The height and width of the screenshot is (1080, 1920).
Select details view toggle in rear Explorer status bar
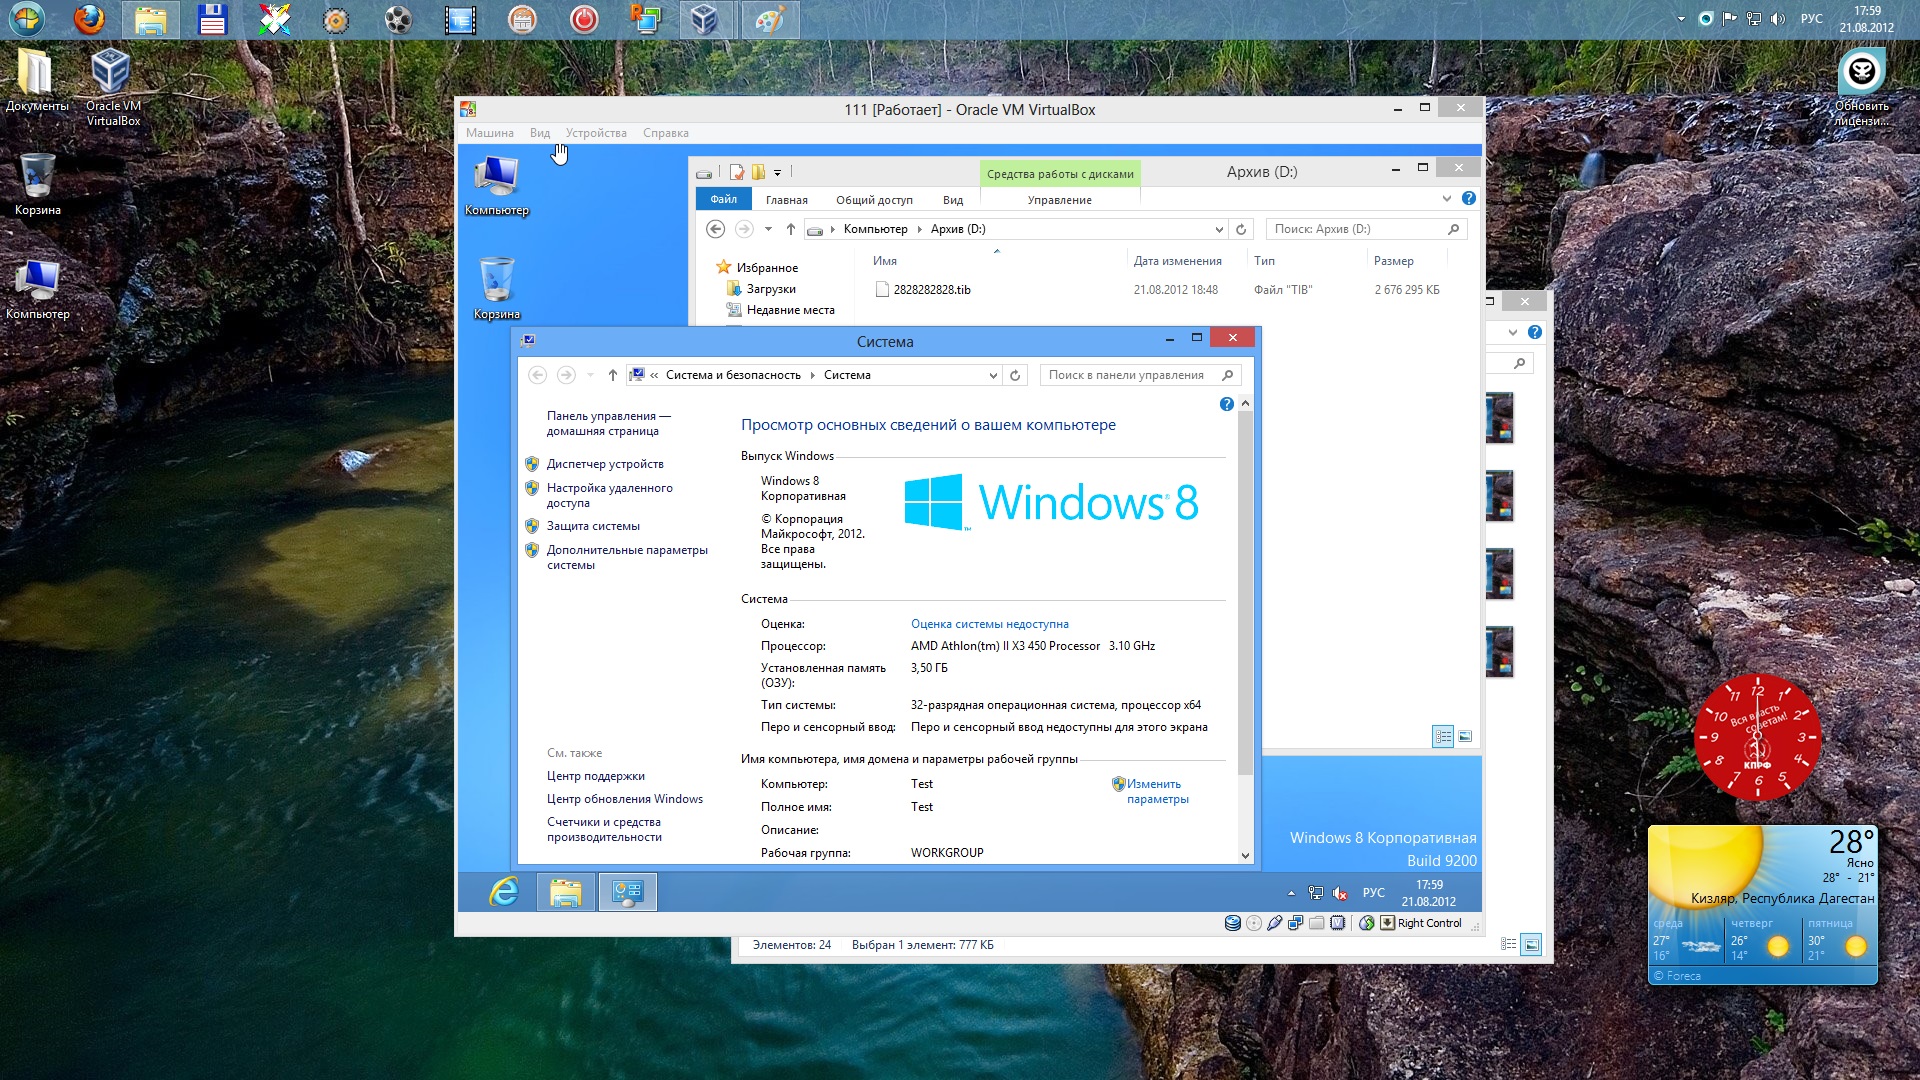click(x=1509, y=944)
